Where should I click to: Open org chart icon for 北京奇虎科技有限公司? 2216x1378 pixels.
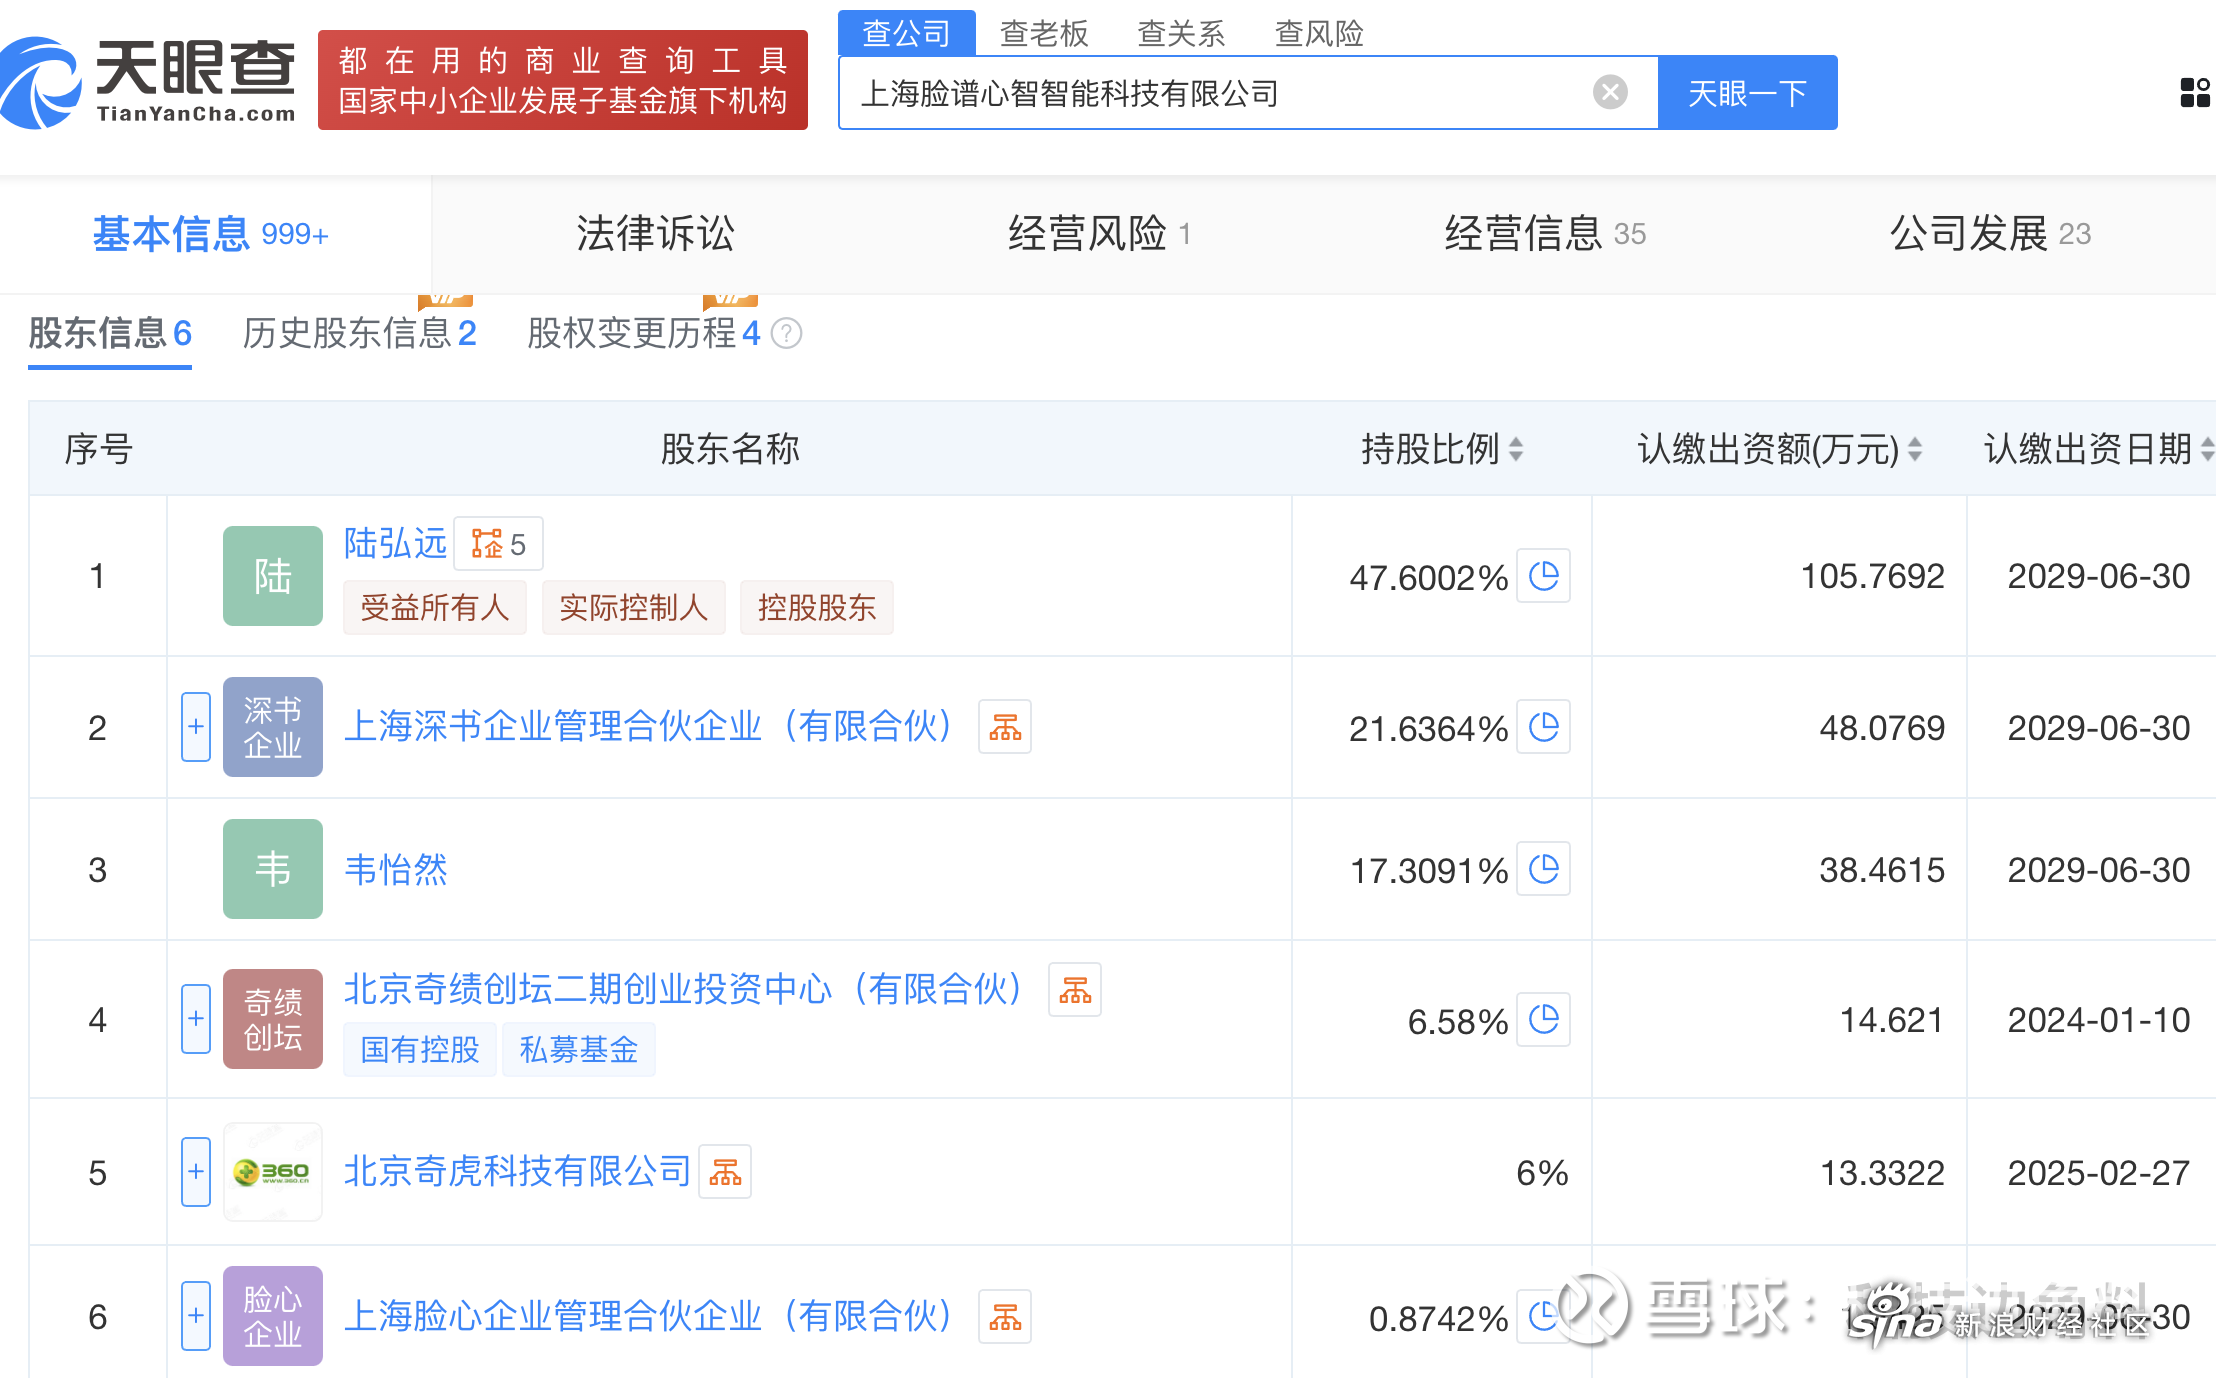[725, 1172]
